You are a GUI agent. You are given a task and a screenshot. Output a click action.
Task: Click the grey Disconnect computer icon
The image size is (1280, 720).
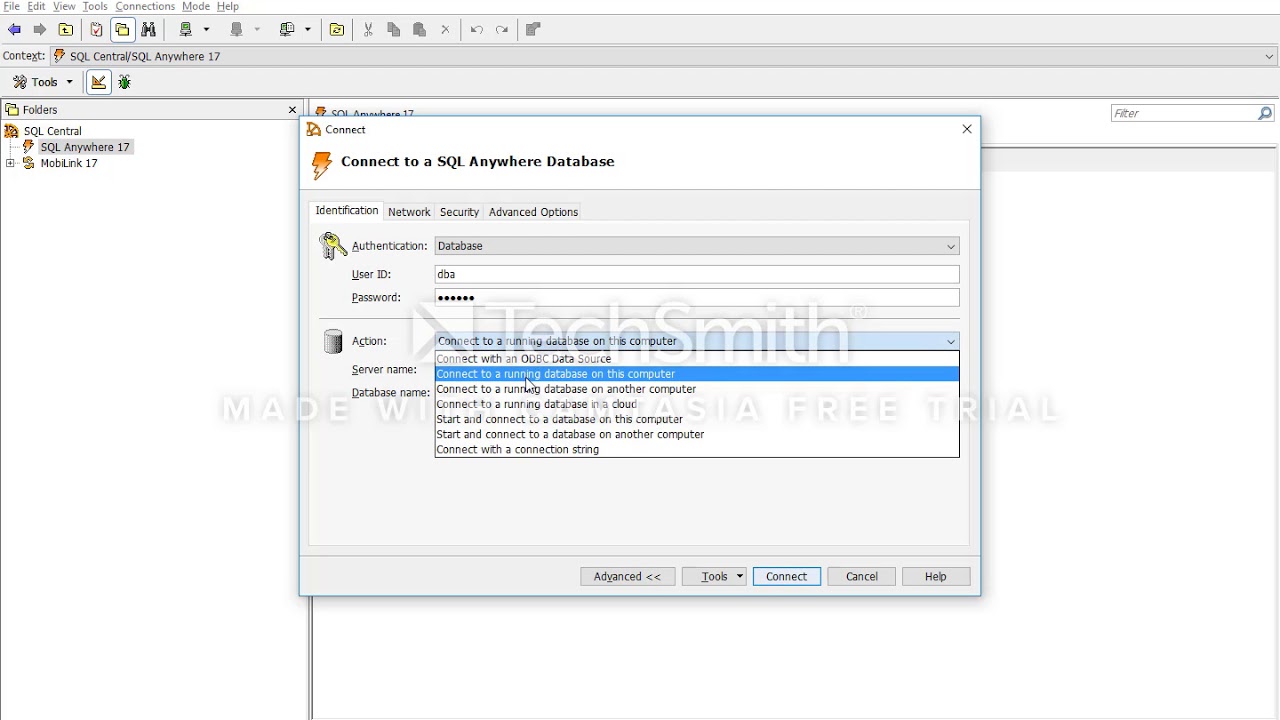coord(237,30)
